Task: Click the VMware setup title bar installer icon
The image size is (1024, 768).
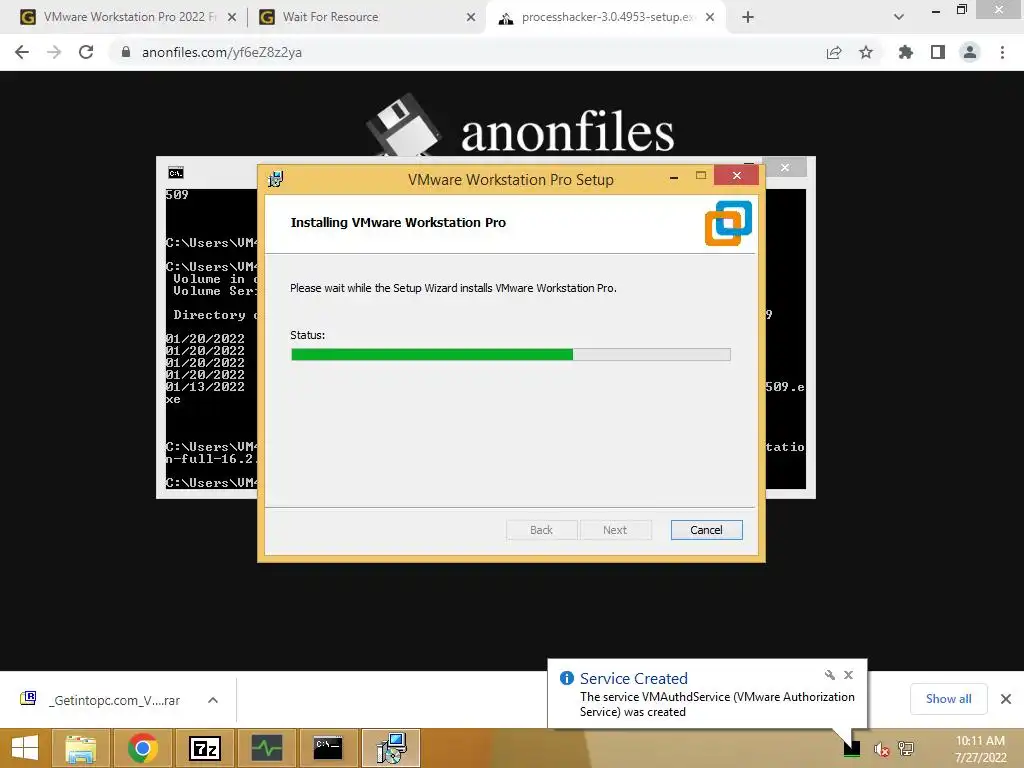Action: tap(276, 179)
